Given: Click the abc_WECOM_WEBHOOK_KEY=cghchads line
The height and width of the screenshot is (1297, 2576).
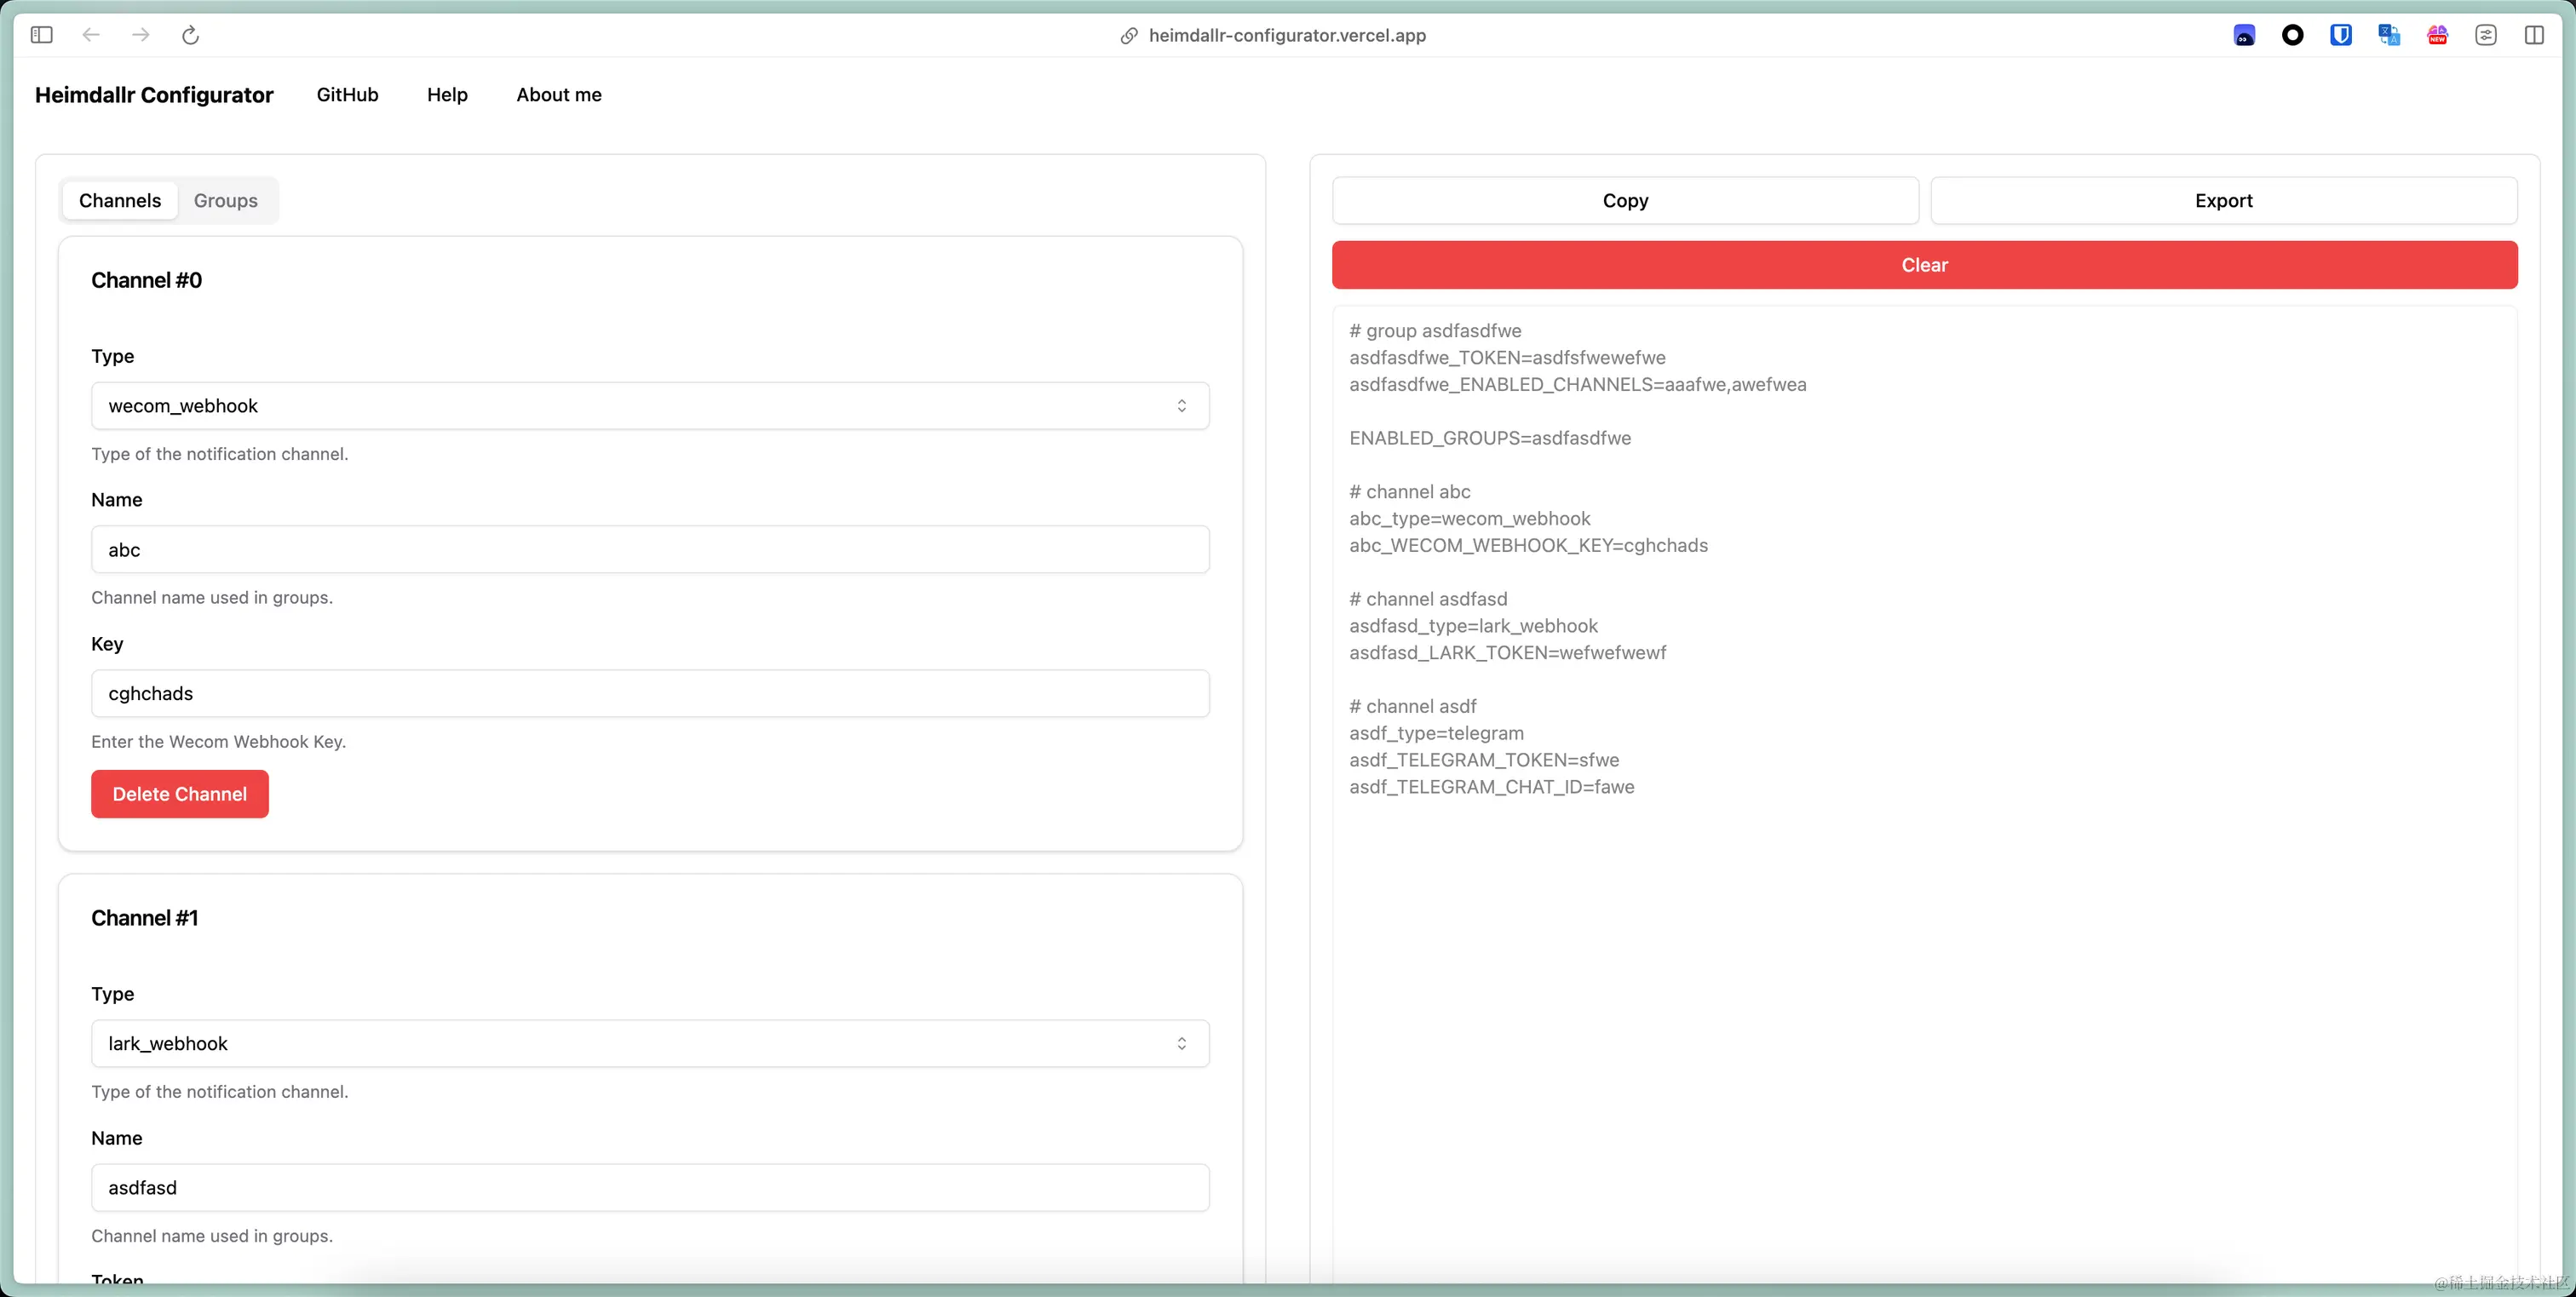Looking at the screenshot, I should tap(1528, 546).
